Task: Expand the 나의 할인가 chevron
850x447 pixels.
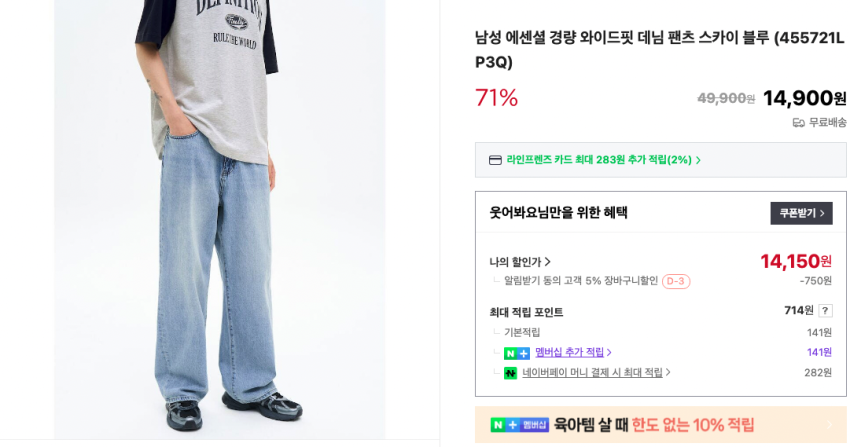Action: click(548, 262)
